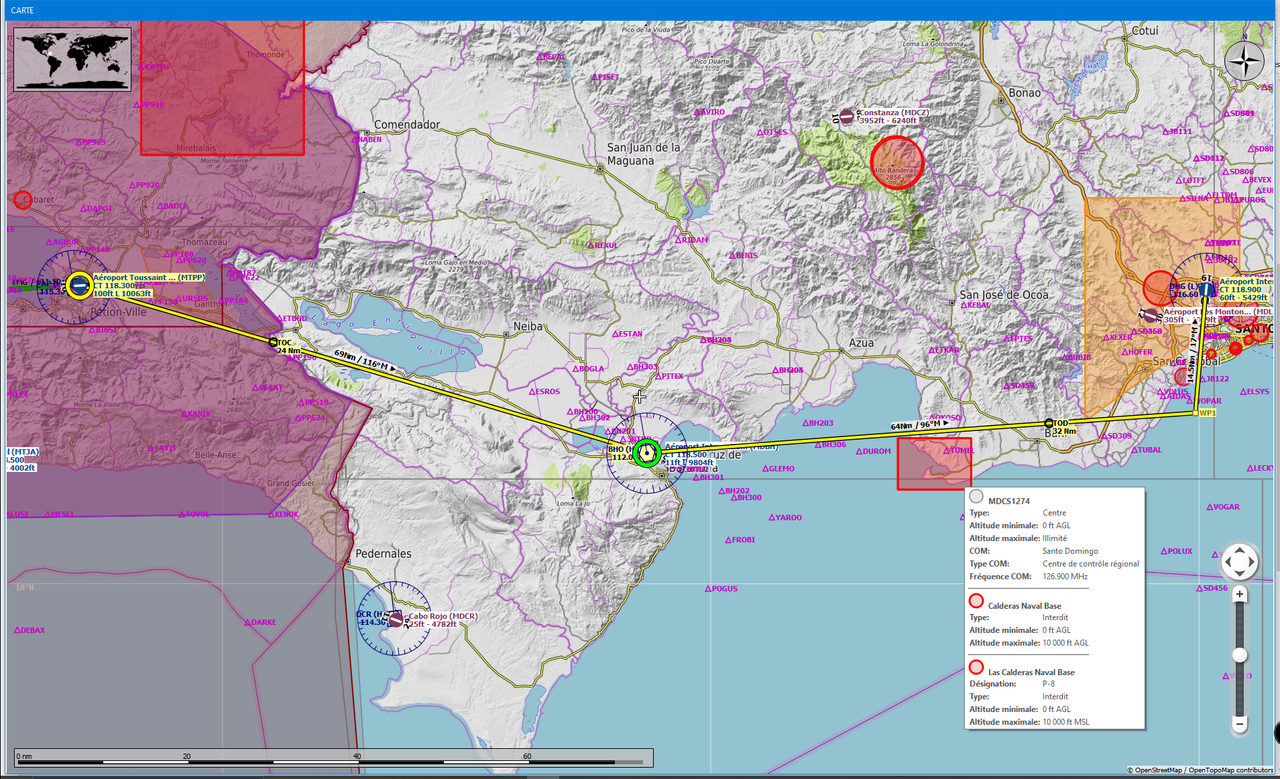This screenshot has width=1280, height=779.
Task: Zoom in with the plus button
Action: pyautogui.click(x=1240, y=594)
